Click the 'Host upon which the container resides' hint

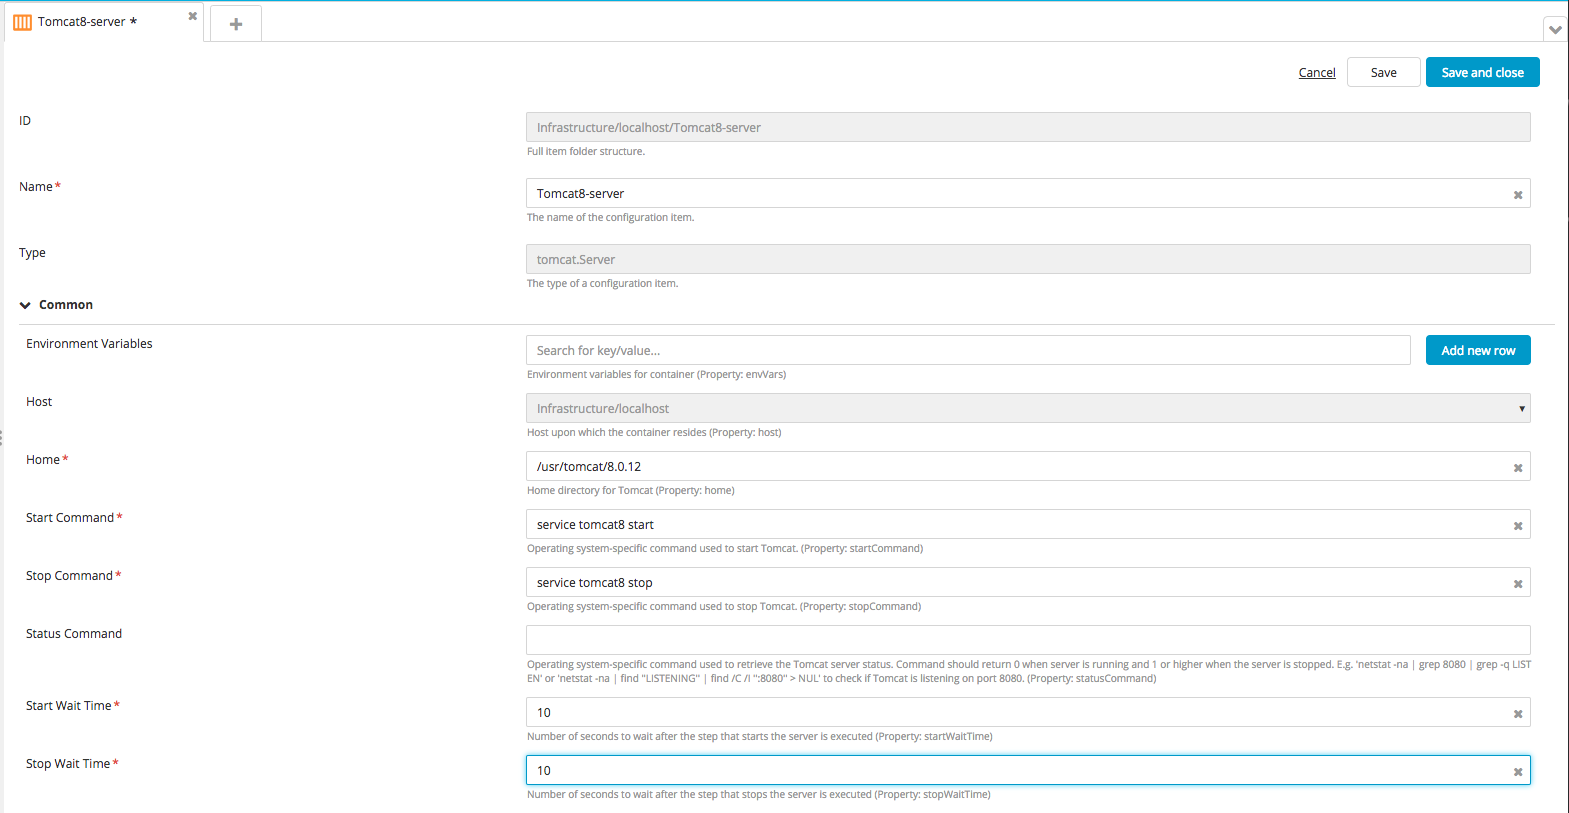click(654, 432)
